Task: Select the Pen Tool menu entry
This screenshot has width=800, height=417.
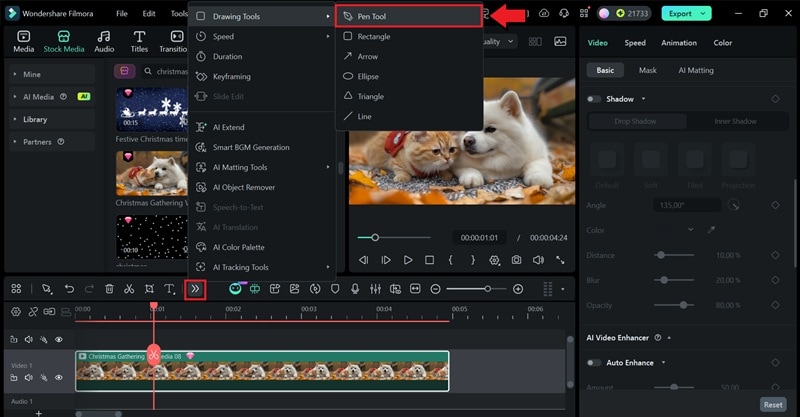Action: coord(409,16)
